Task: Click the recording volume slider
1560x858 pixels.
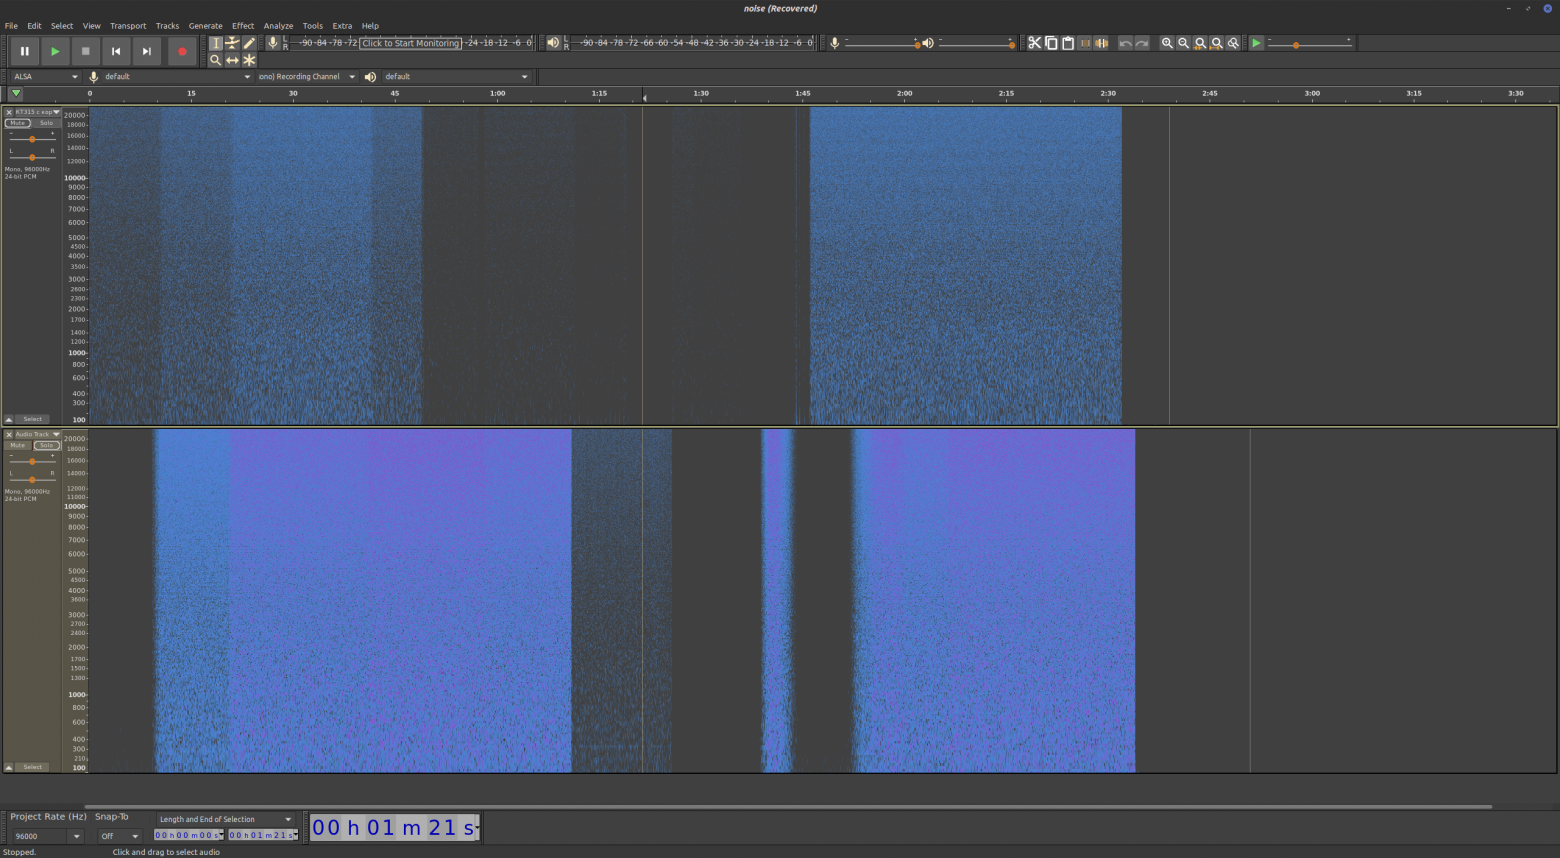Action: (882, 43)
